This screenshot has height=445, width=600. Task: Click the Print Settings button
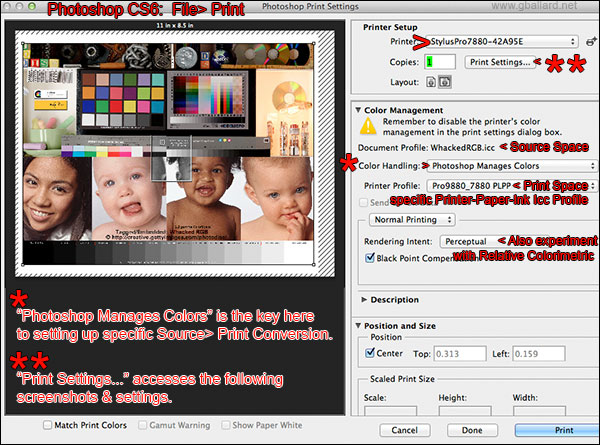500,62
